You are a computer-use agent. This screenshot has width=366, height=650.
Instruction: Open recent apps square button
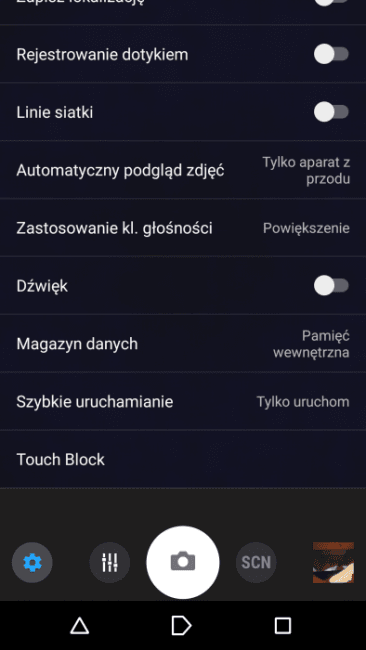pyautogui.click(x=283, y=626)
